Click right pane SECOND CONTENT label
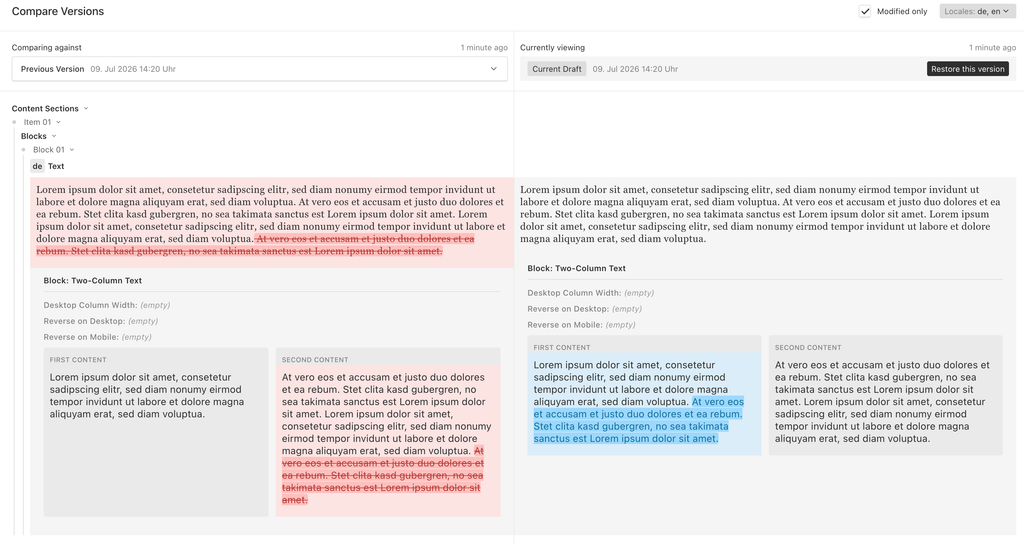 click(808, 347)
